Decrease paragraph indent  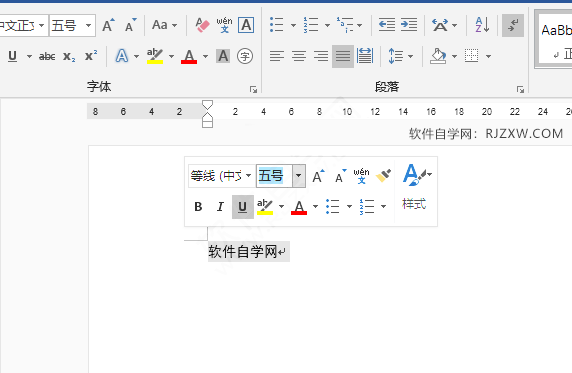tap(387, 25)
